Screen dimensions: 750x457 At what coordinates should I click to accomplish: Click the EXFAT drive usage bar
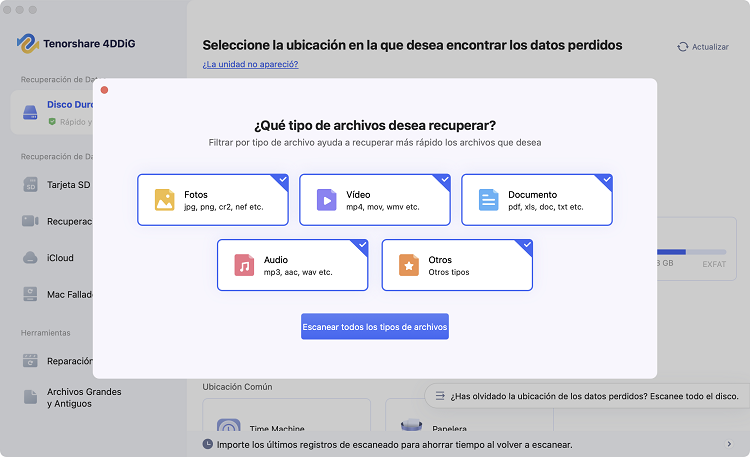coord(692,252)
